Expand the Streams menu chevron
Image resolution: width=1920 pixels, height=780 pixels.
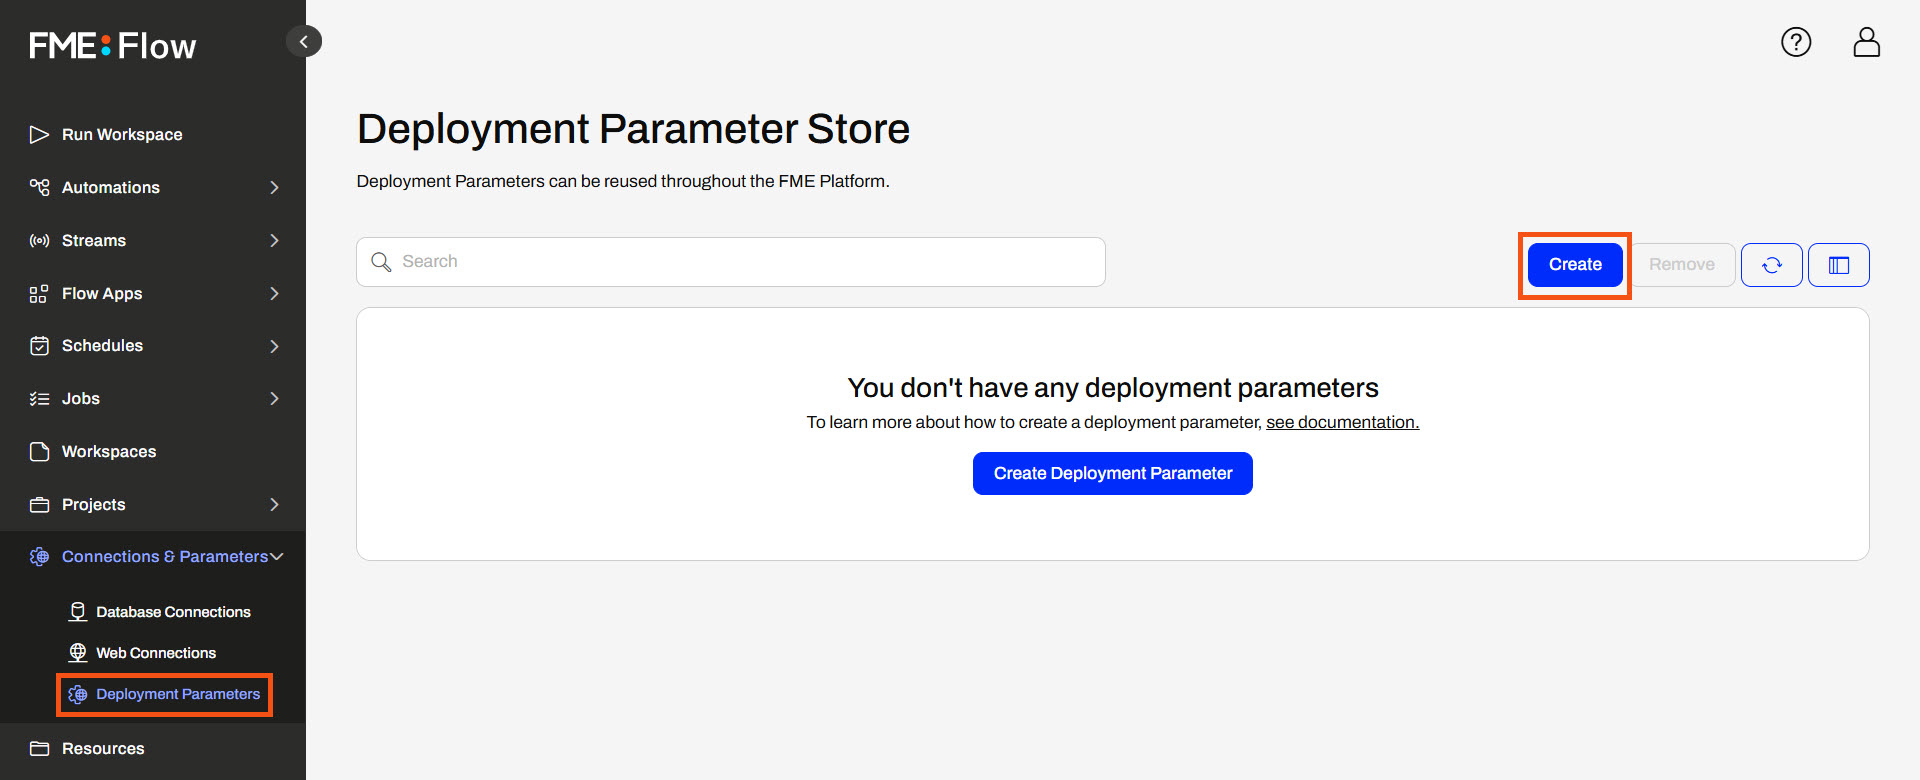(x=274, y=240)
